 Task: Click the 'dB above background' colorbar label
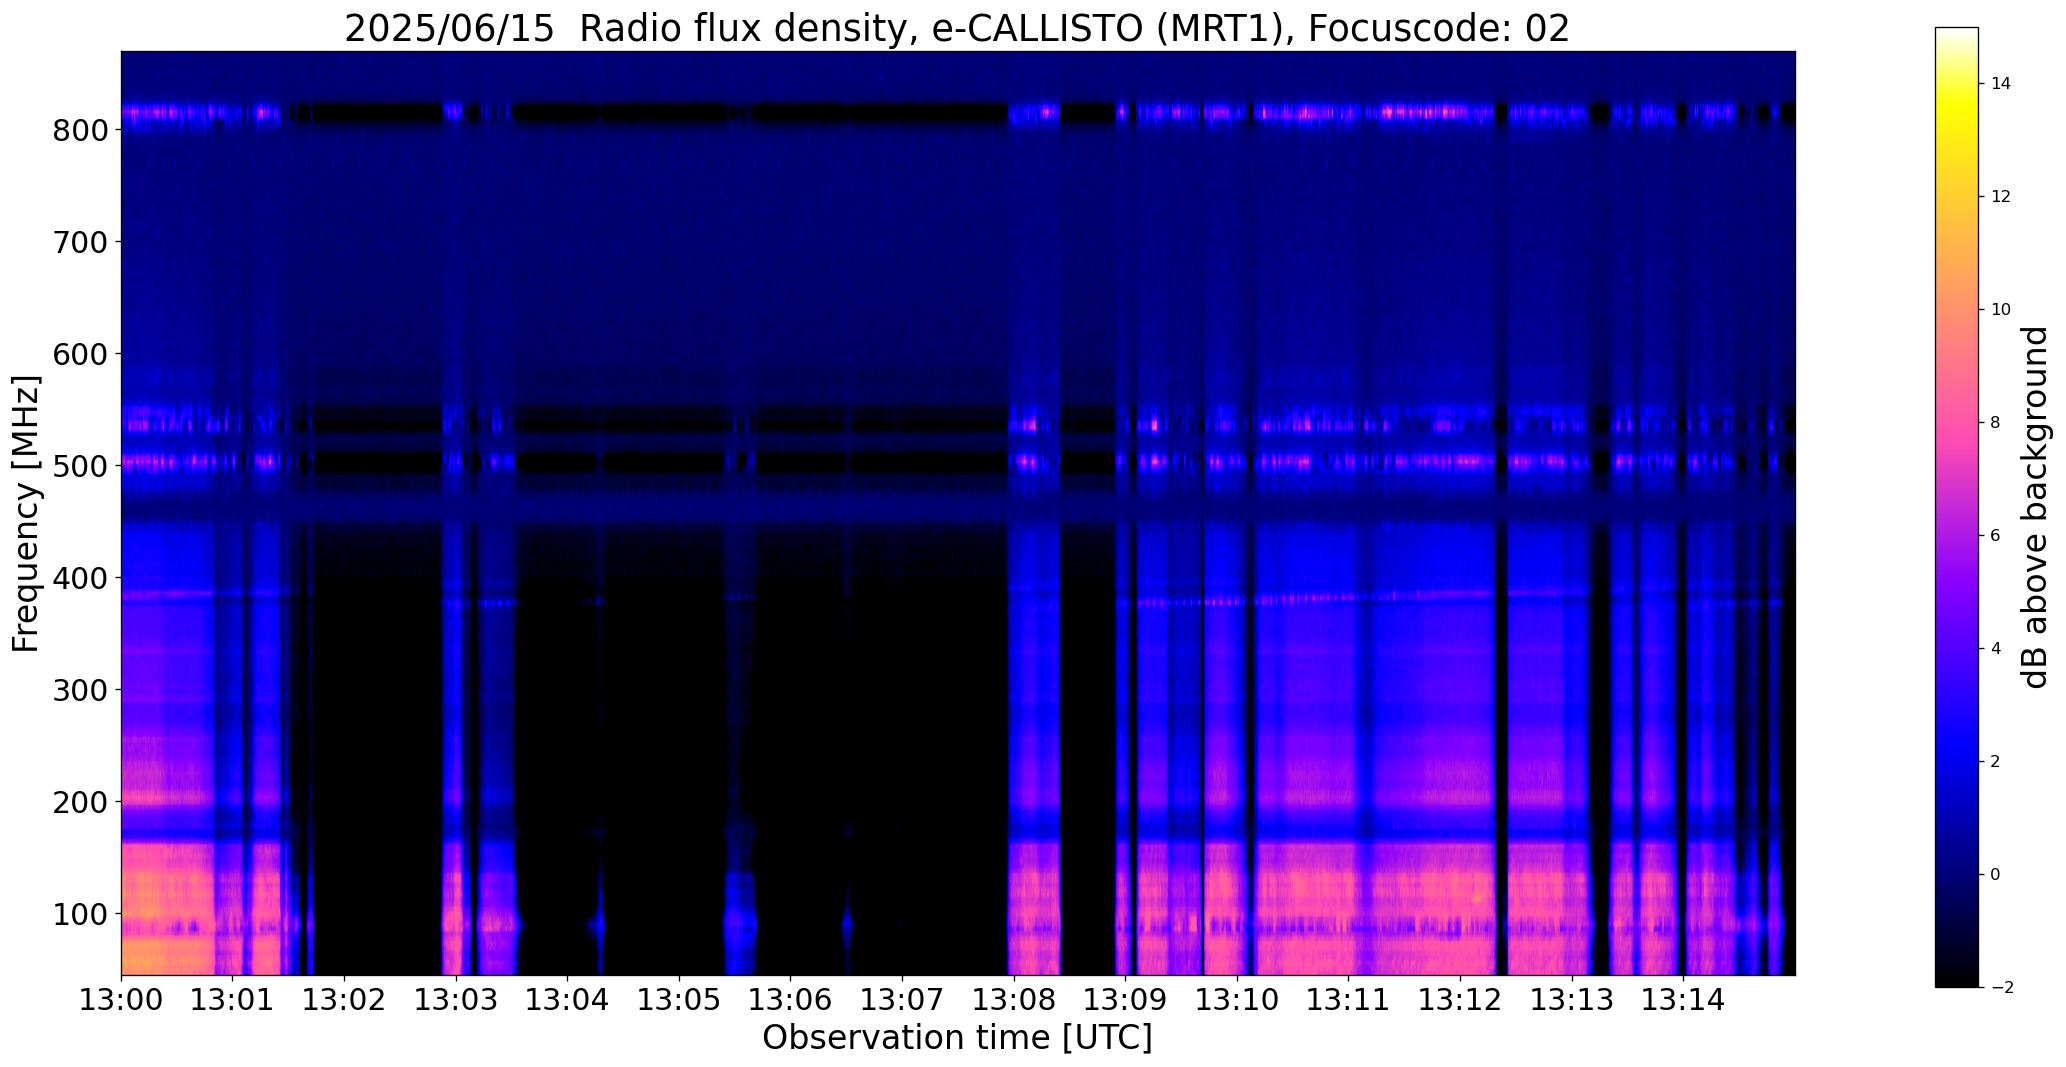(2036, 507)
